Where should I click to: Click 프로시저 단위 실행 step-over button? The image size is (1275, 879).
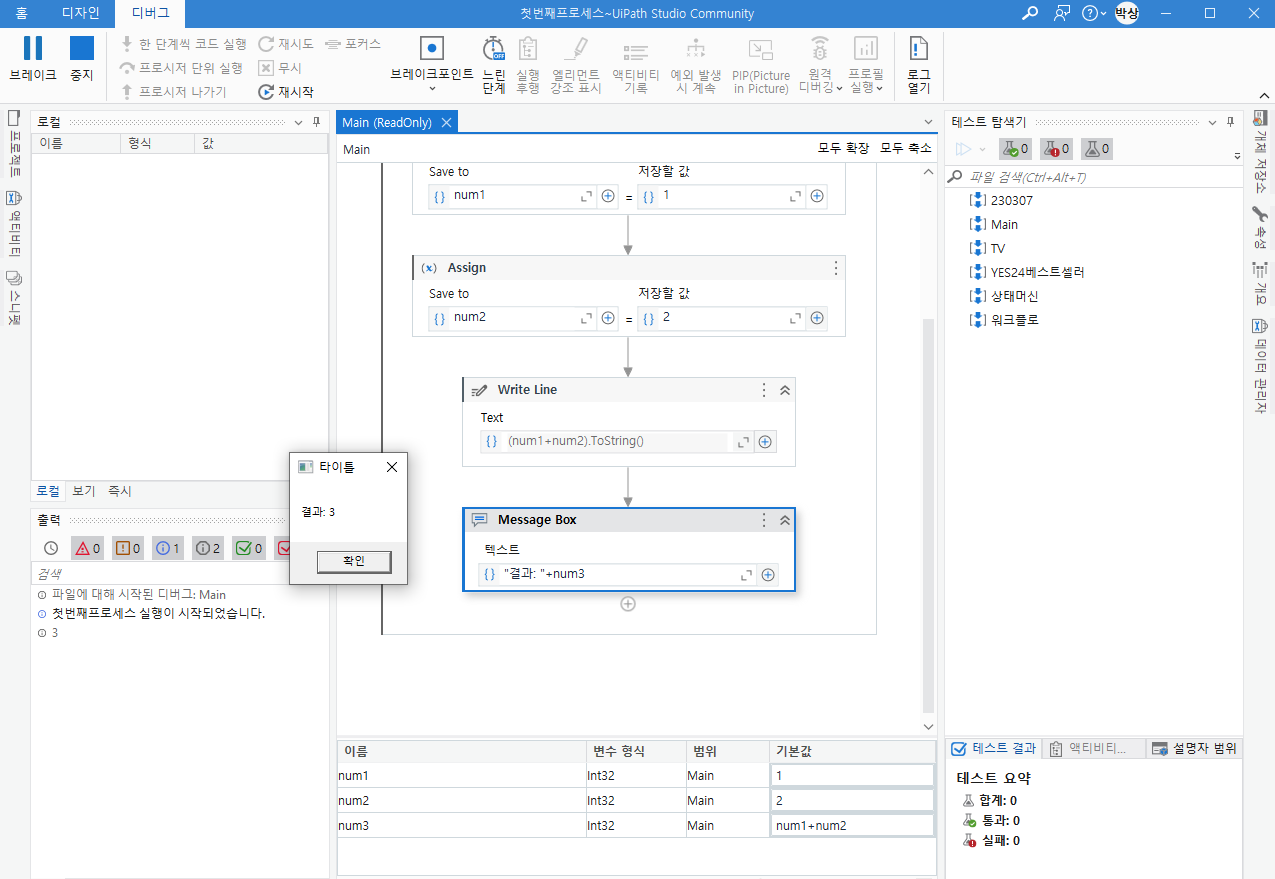point(182,68)
